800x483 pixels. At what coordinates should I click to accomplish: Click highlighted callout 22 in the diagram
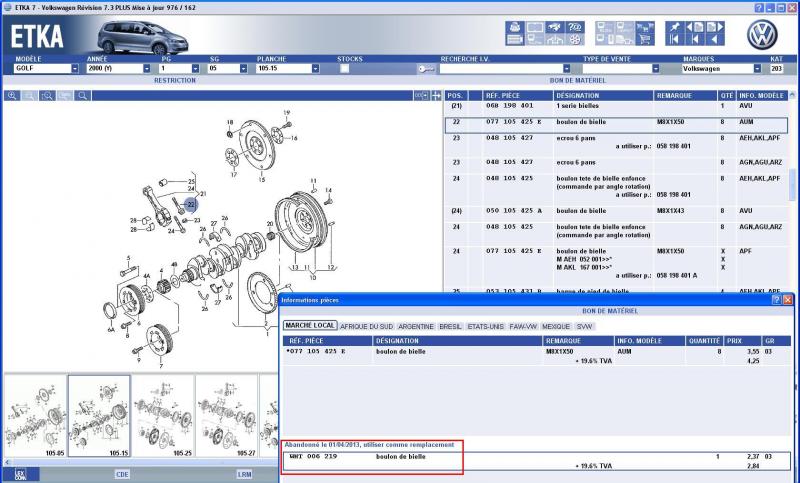(191, 205)
